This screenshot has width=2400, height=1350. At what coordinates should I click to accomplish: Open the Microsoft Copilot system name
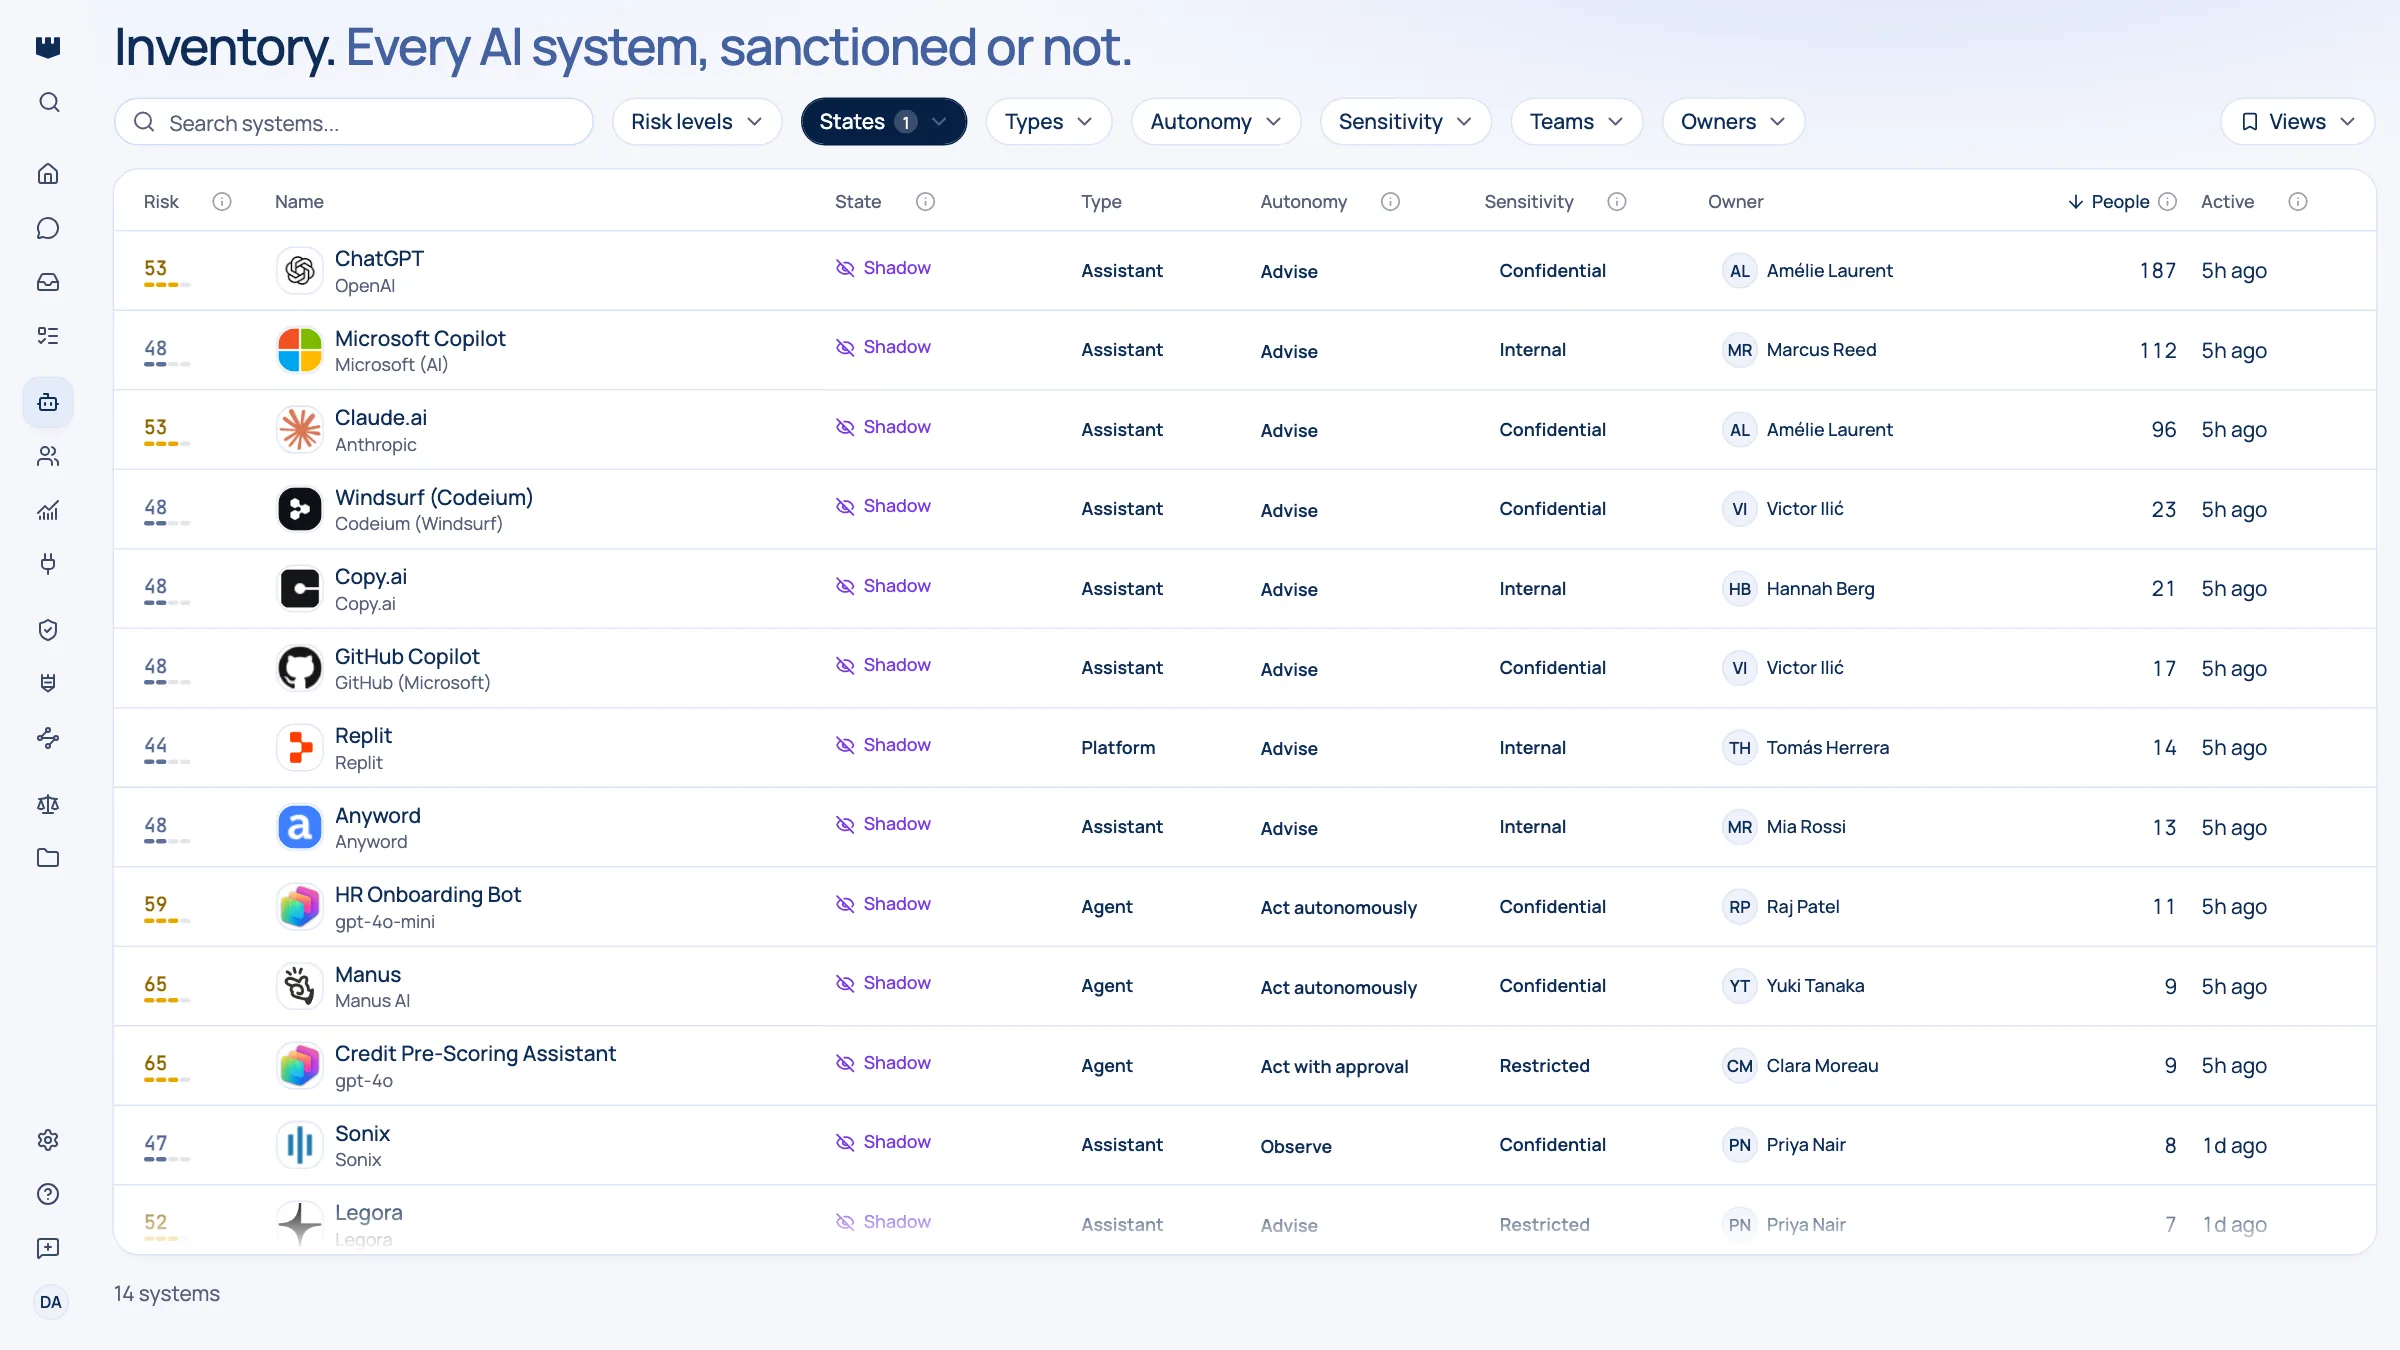tap(420, 338)
